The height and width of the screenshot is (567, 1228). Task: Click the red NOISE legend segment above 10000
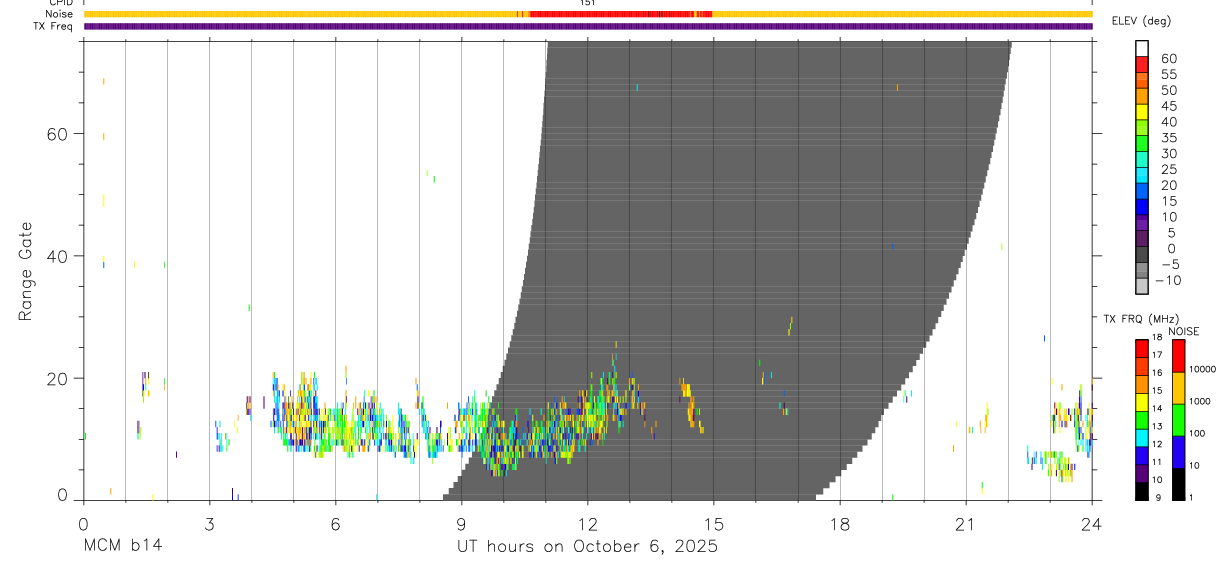pos(1177,356)
